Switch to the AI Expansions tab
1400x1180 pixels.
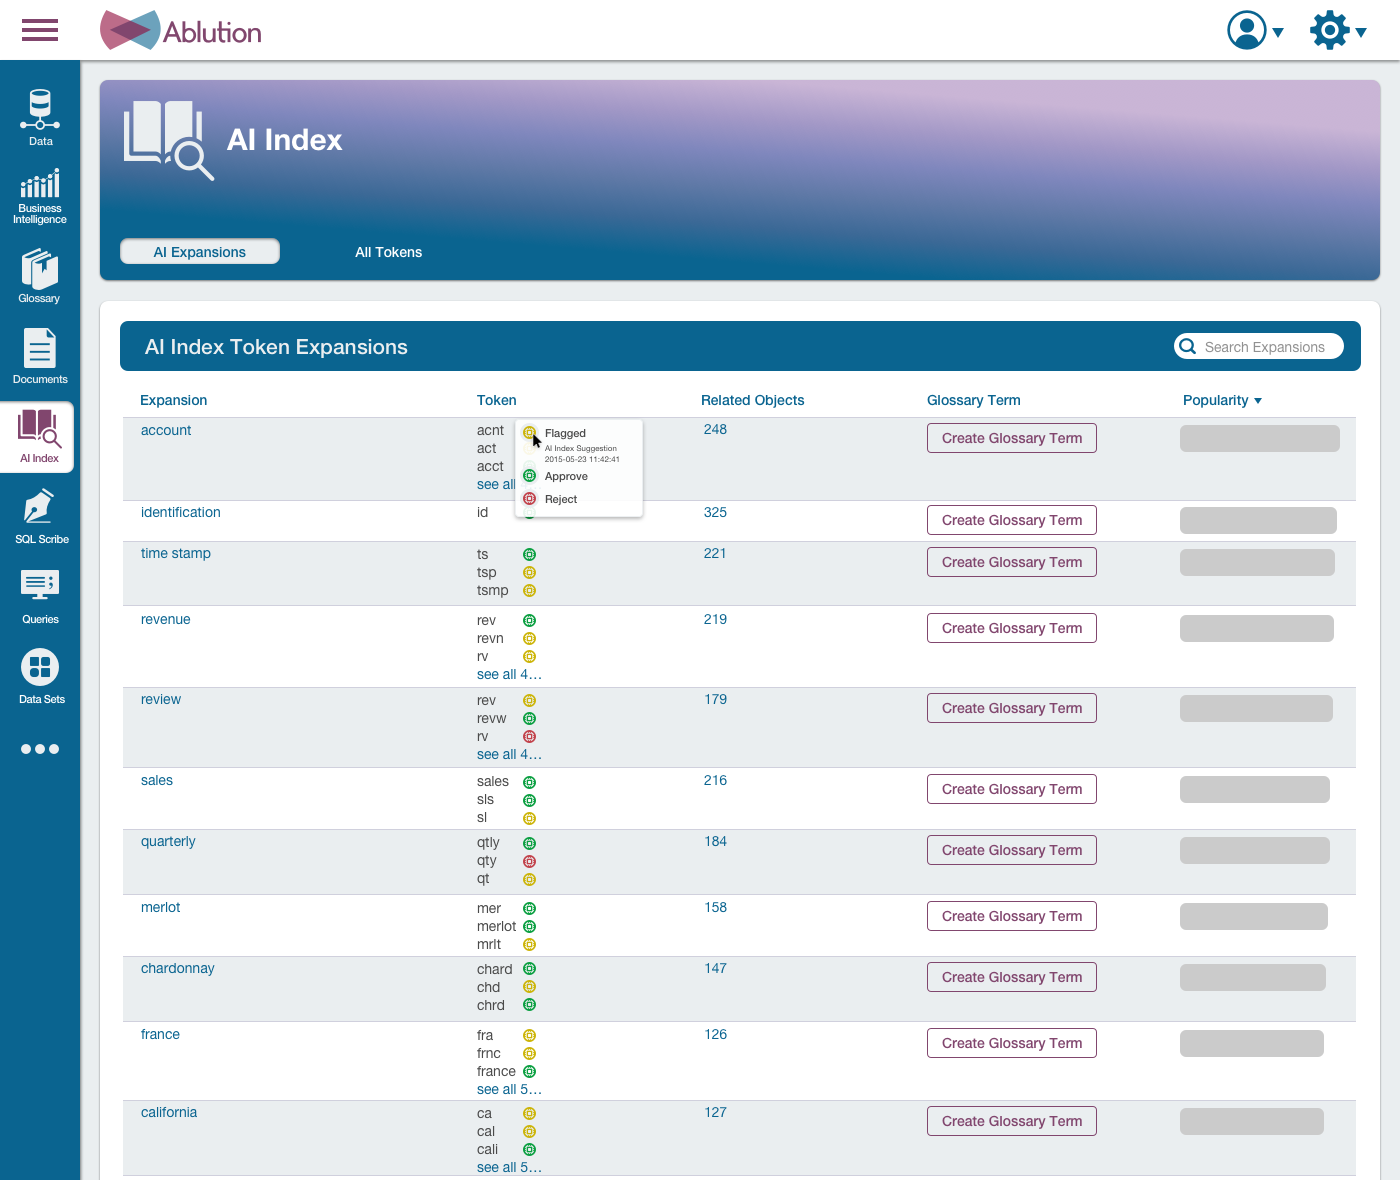(200, 252)
